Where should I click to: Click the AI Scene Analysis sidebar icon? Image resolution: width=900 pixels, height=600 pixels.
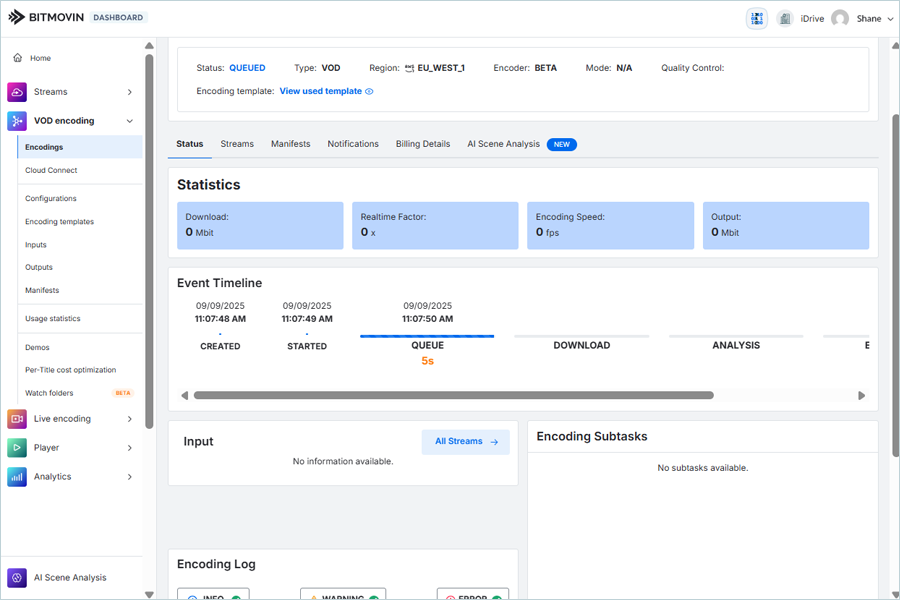point(17,578)
